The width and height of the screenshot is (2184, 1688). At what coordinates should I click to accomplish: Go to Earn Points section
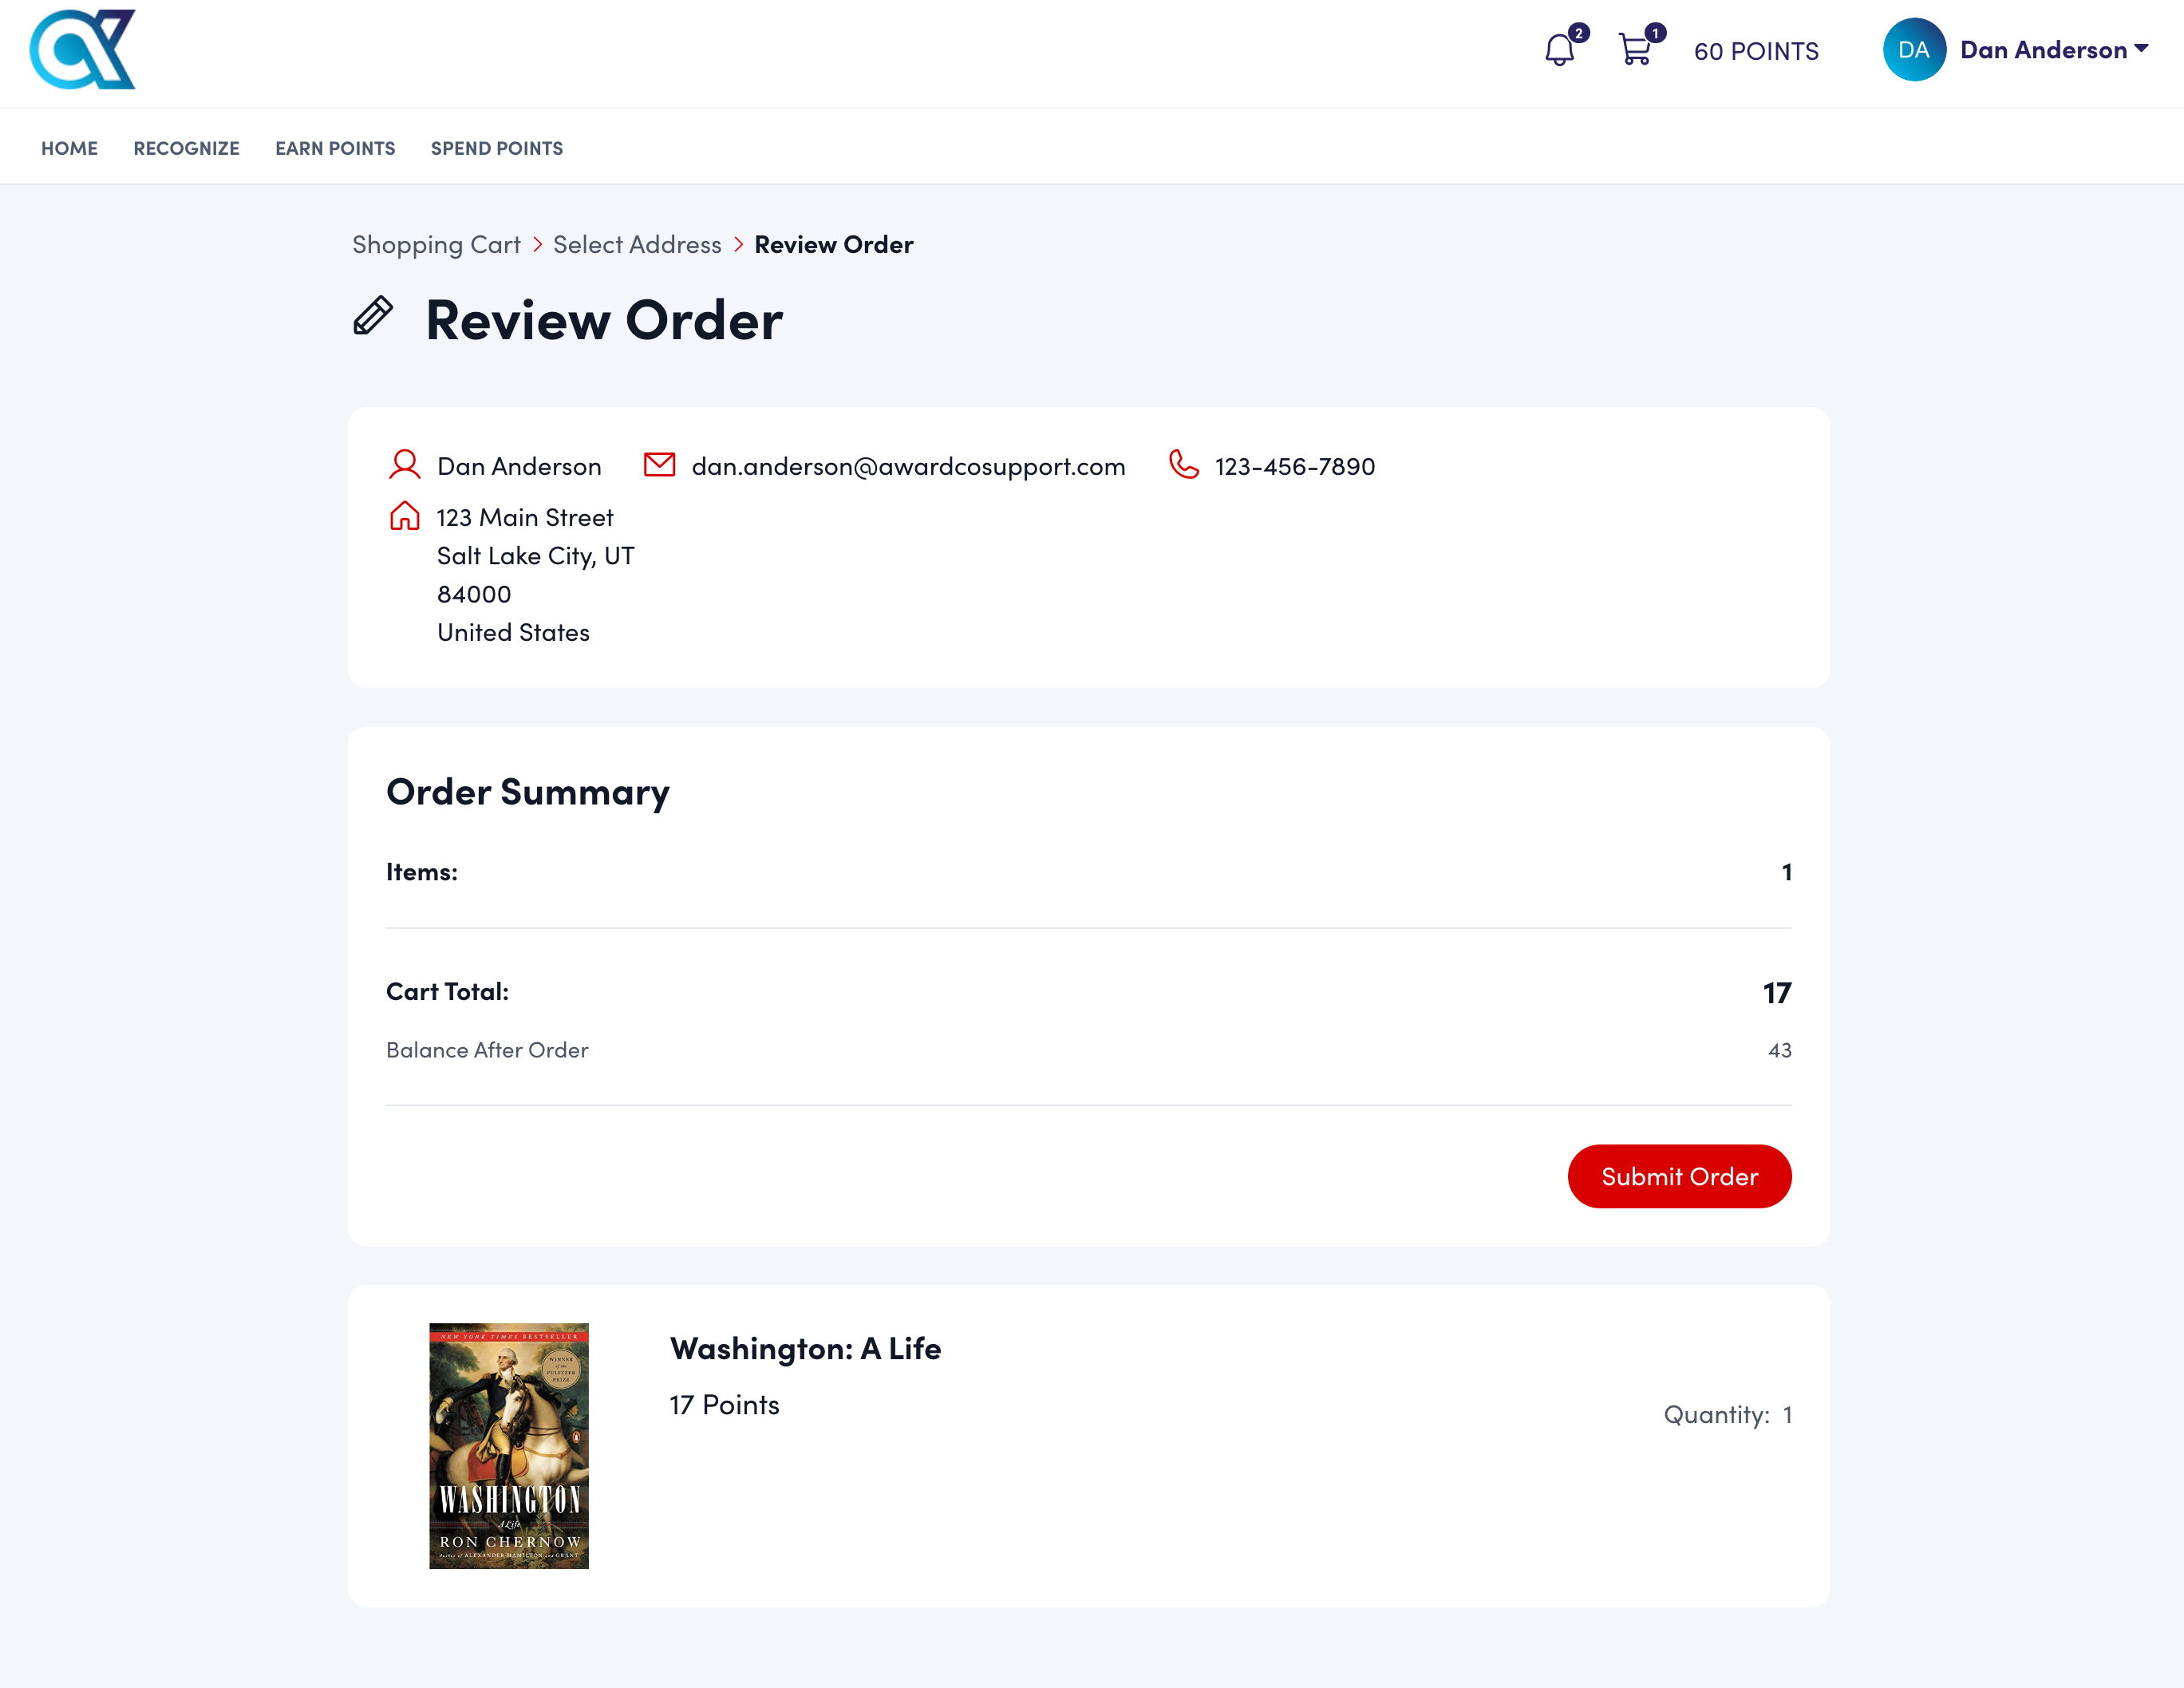[335, 148]
